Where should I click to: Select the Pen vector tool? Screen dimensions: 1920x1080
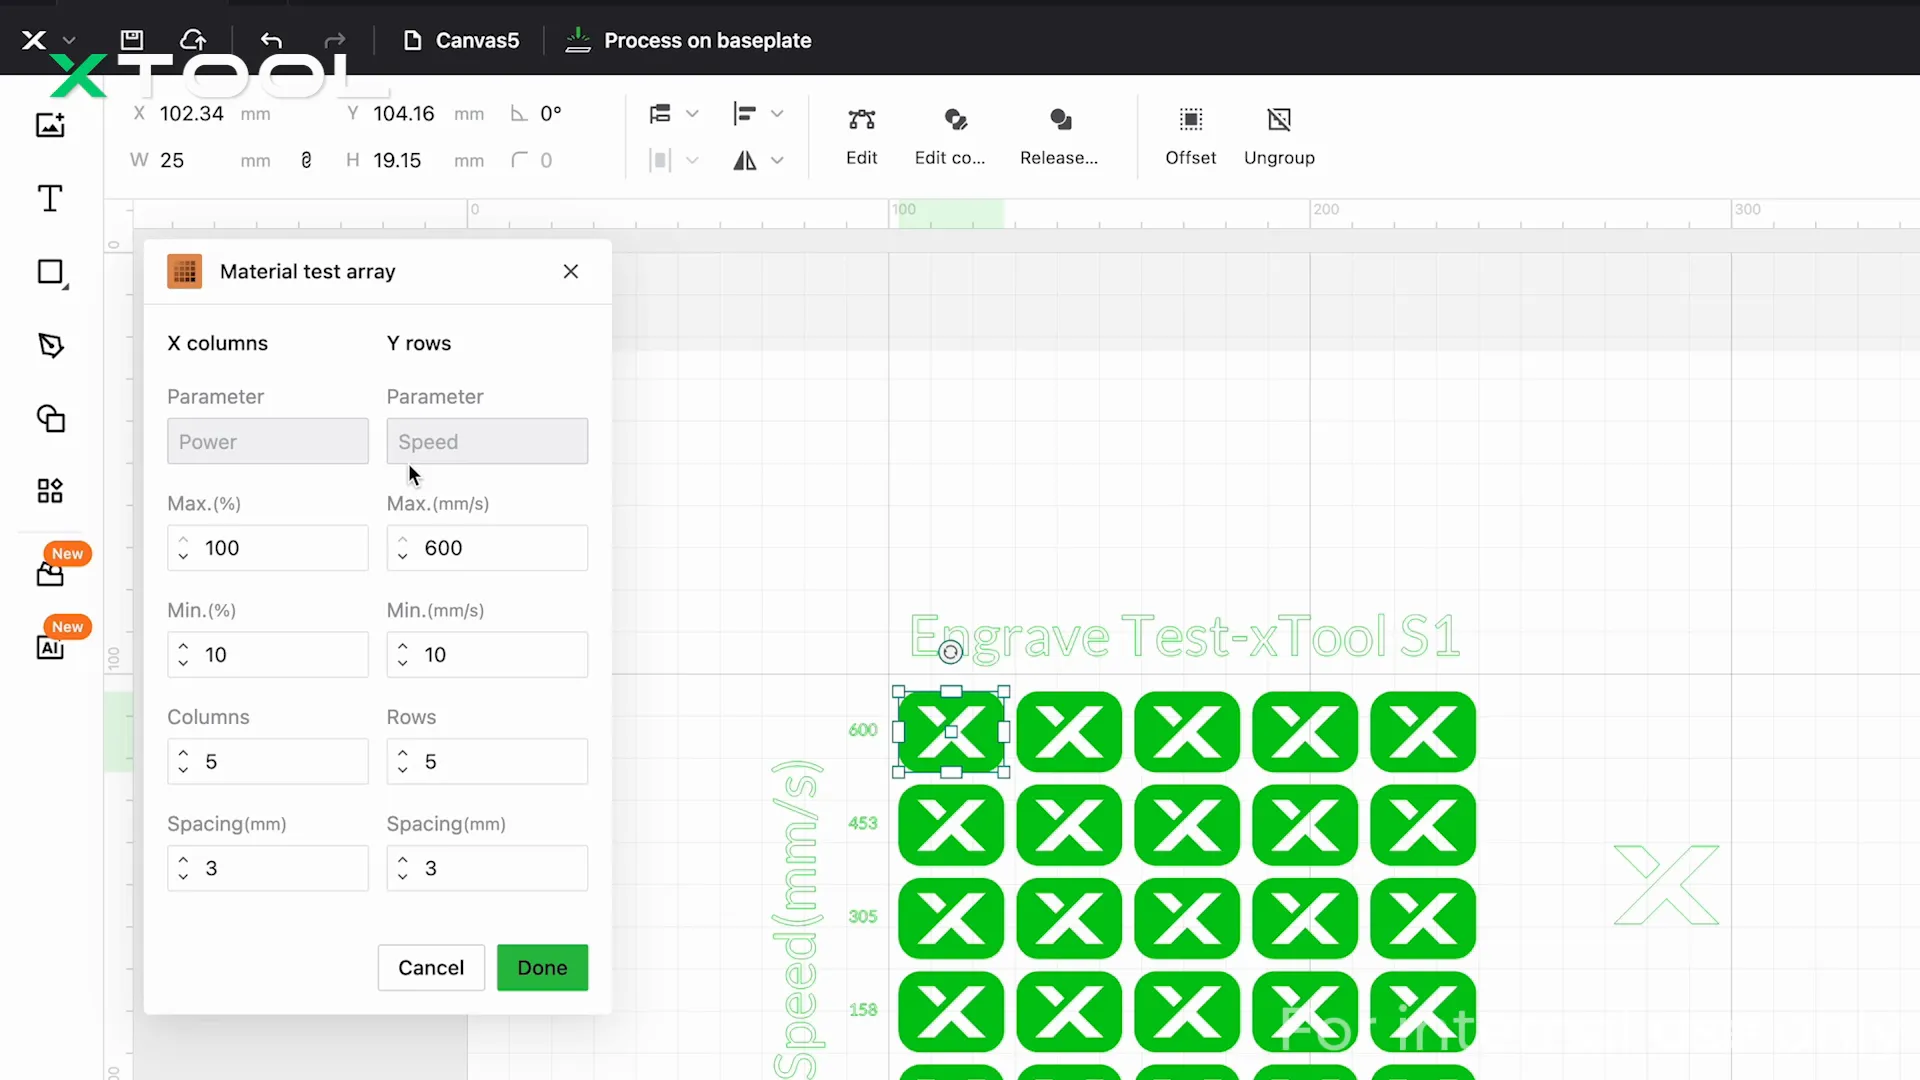click(51, 345)
